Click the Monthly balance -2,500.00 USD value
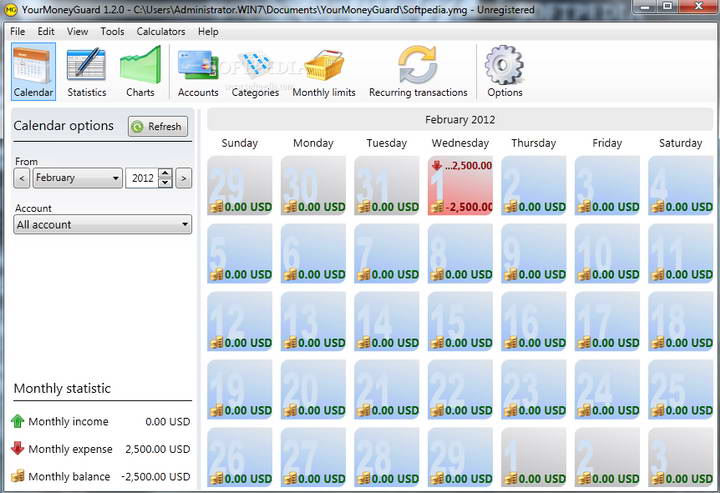The width and height of the screenshot is (720, 493). point(156,476)
